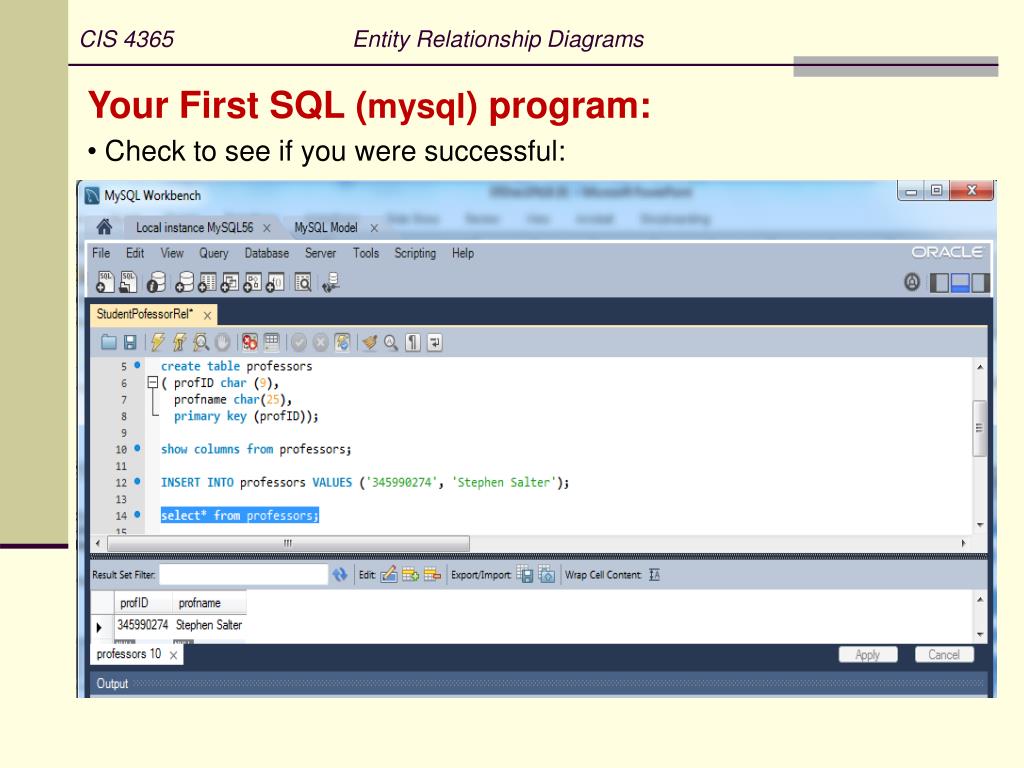Edit current row pencil icon
1024x768 pixels.
(389, 575)
